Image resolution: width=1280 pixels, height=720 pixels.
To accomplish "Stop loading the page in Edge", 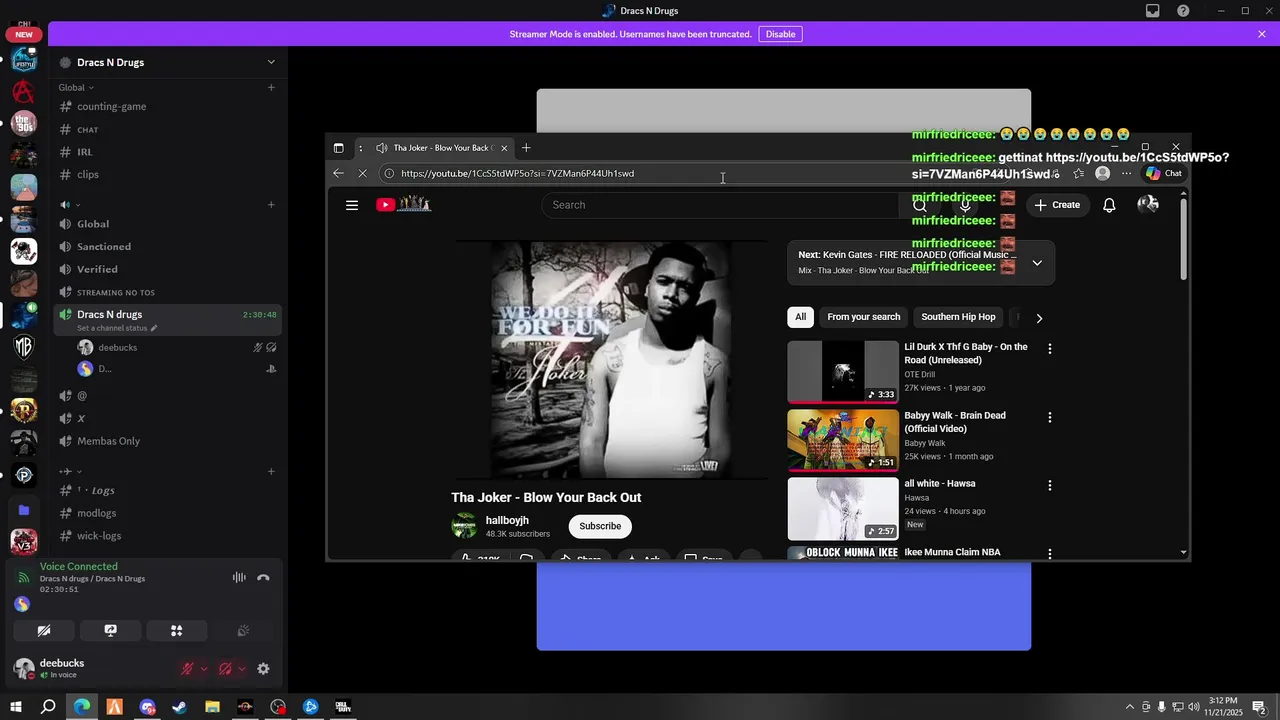I will tap(362, 173).
